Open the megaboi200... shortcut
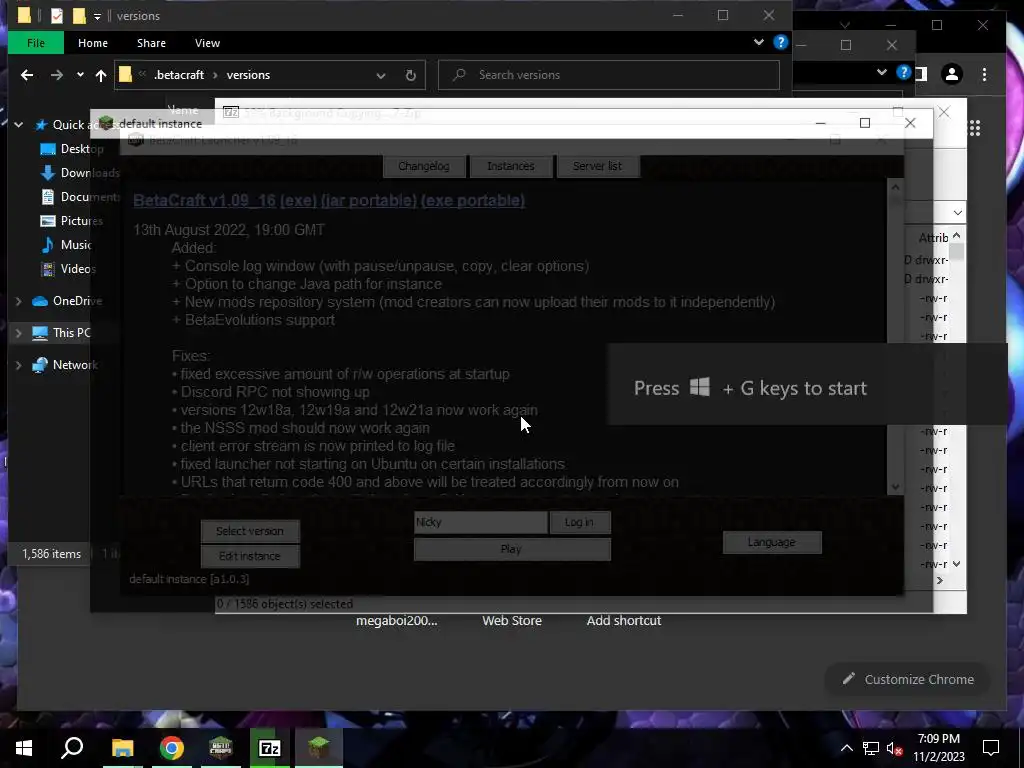The width and height of the screenshot is (1024, 768). click(396, 620)
